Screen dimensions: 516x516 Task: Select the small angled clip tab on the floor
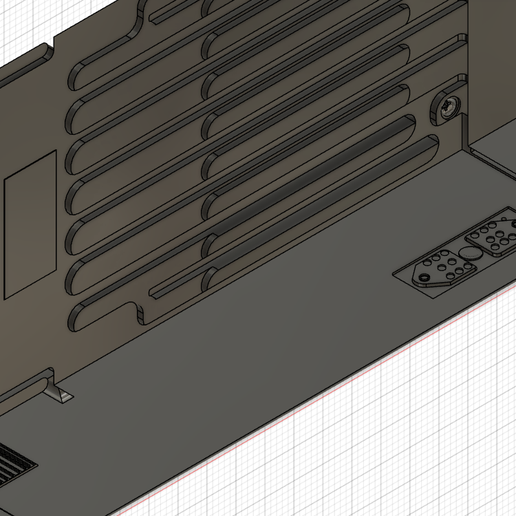coord(59,392)
